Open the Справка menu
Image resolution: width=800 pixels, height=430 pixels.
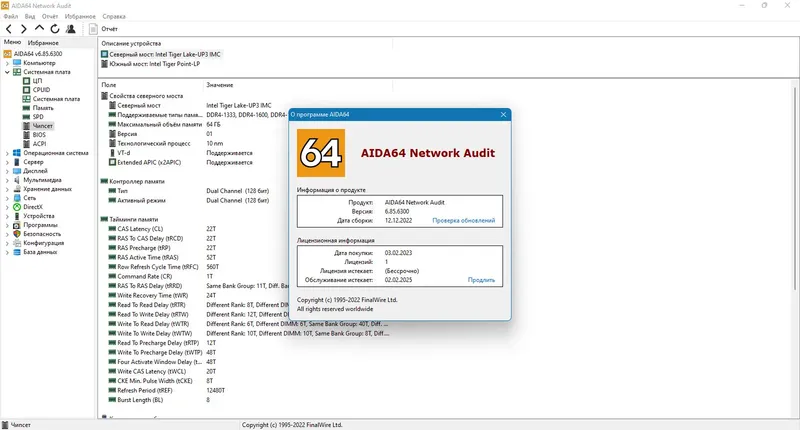coord(114,16)
